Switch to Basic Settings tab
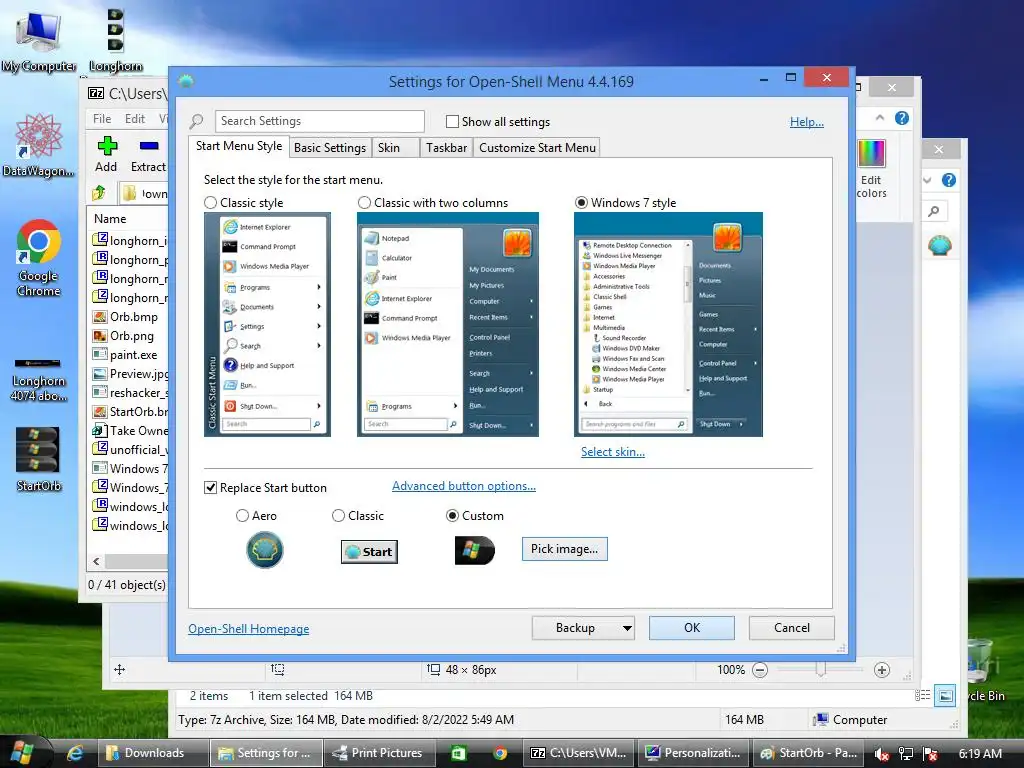Image resolution: width=1024 pixels, height=768 pixels. [330, 148]
